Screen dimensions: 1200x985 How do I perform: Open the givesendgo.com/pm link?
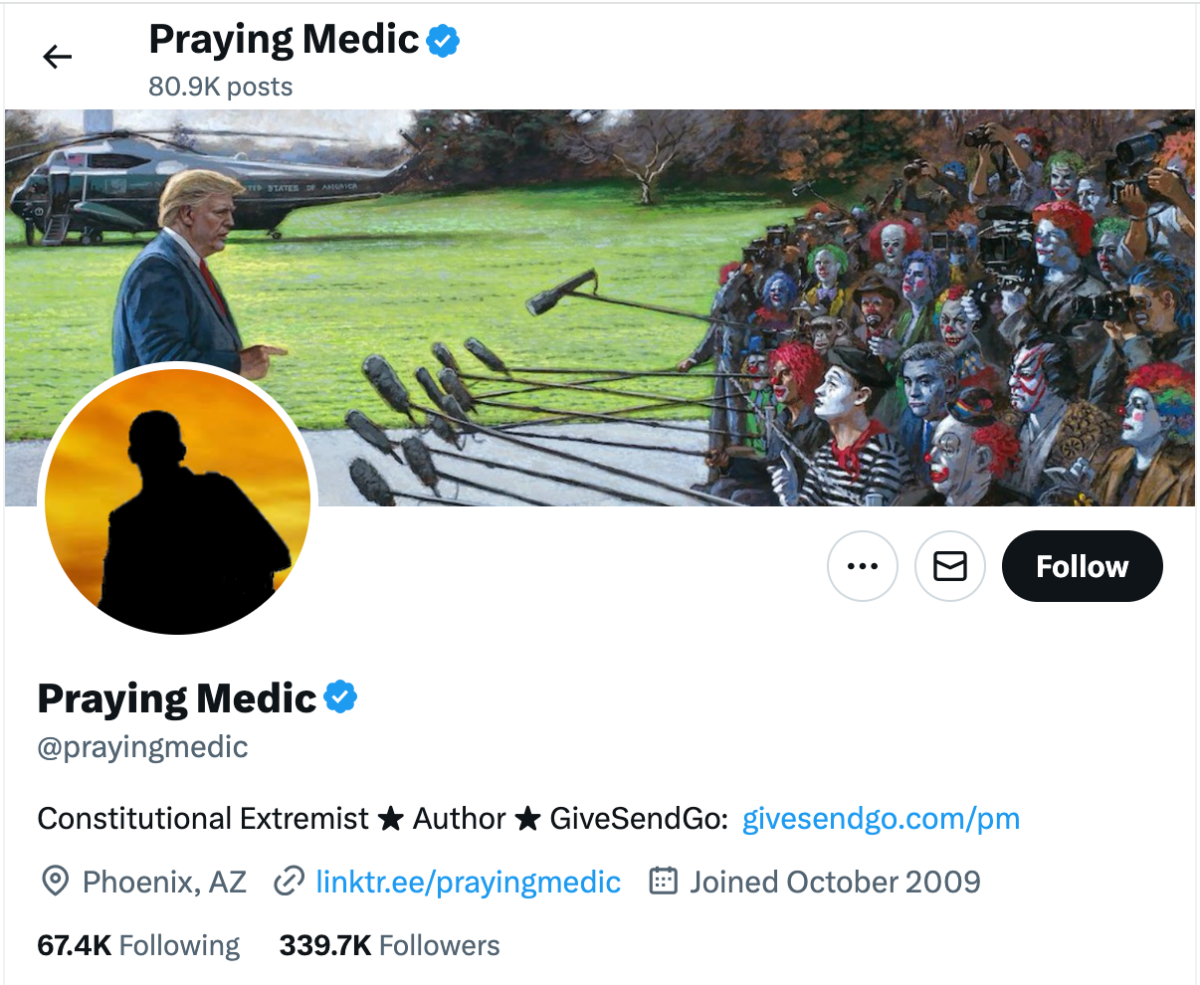click(x=881, y=819)
